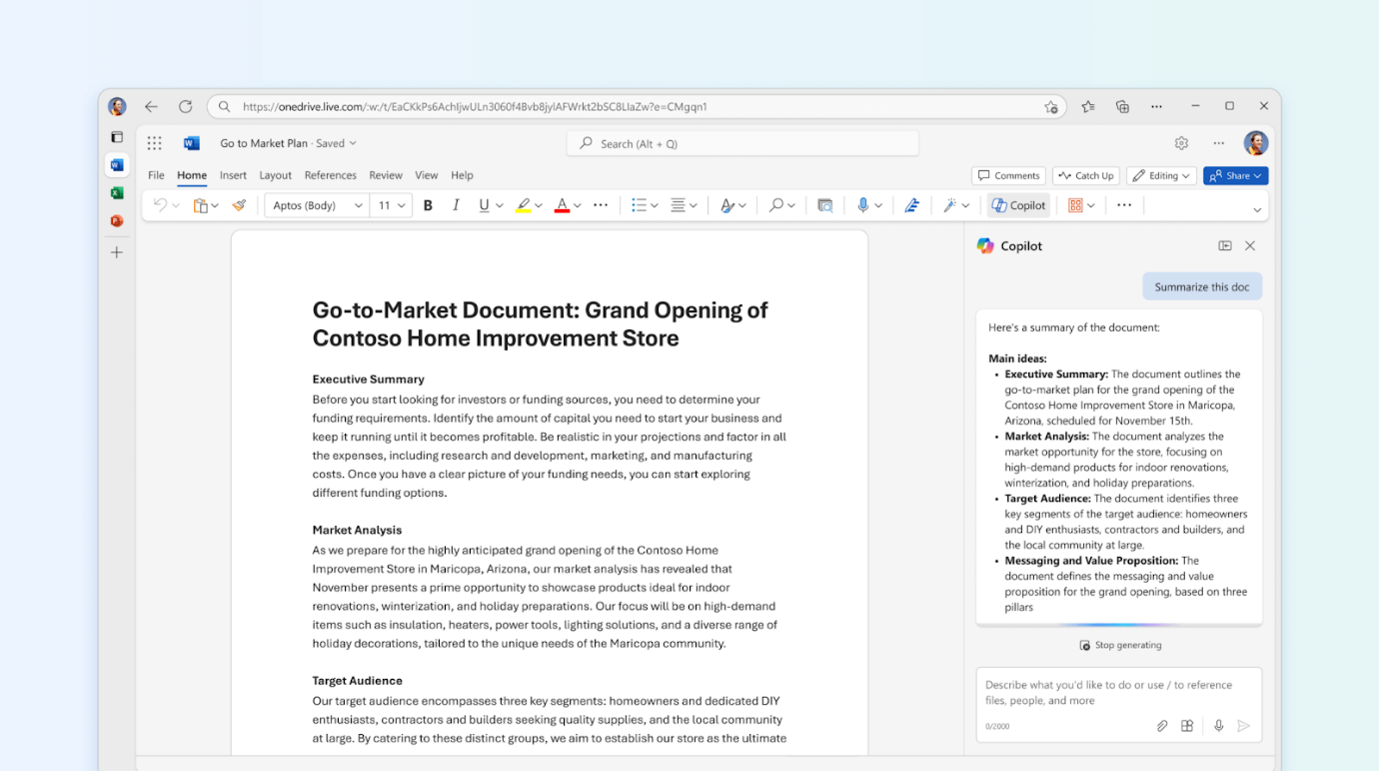Screen dimensions: 1384x776
Task: Click the Underline icon
Action: pos(485,206)
